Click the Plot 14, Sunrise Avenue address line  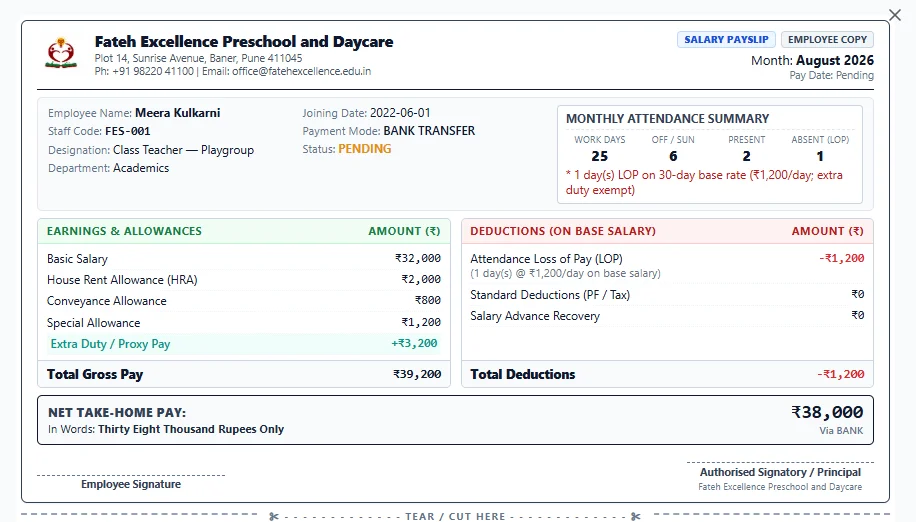(x=199, y=58)
